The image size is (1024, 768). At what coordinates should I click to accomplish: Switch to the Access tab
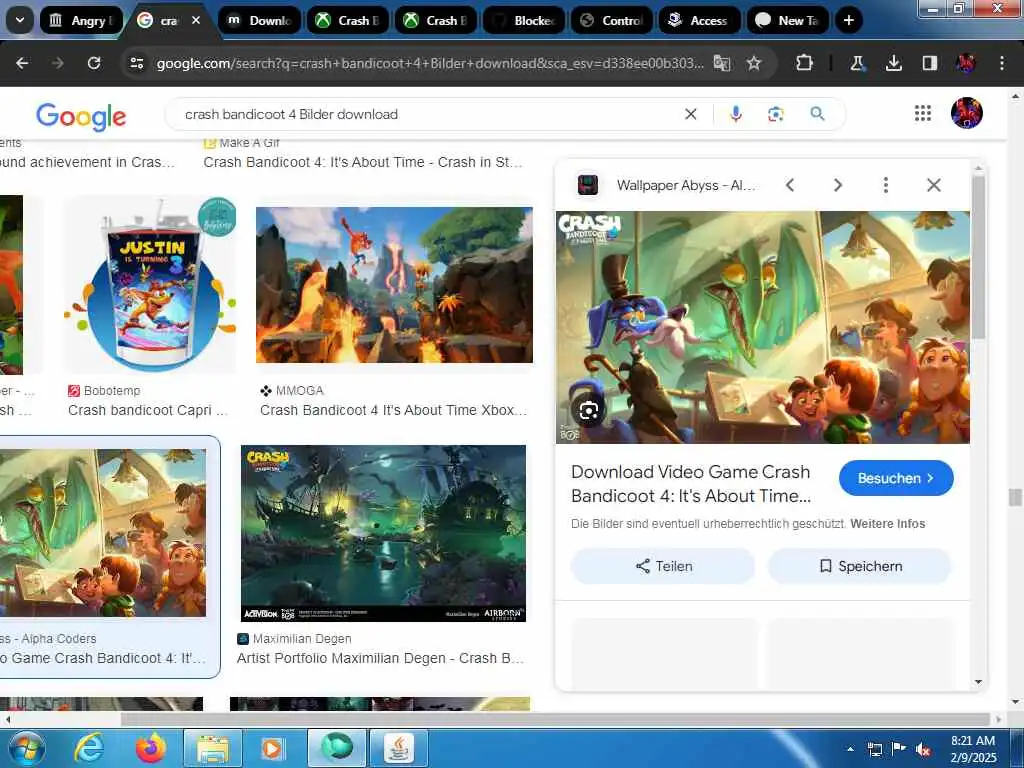coord(700,20)
